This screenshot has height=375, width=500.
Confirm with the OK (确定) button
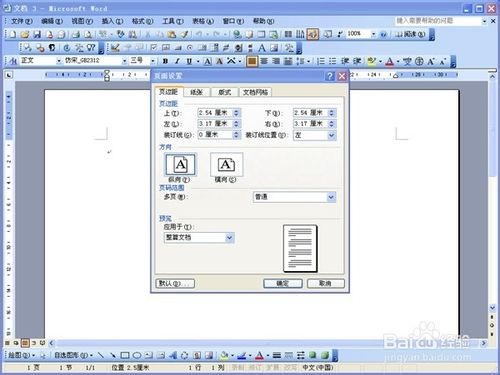coord(283,283)
